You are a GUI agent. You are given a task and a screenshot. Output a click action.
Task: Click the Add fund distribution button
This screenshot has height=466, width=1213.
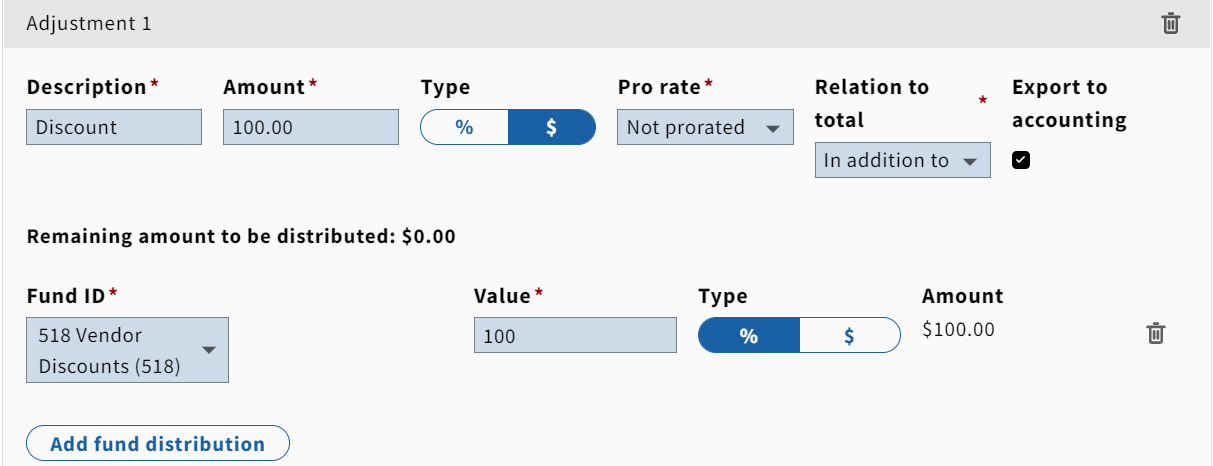coord(158,444)
